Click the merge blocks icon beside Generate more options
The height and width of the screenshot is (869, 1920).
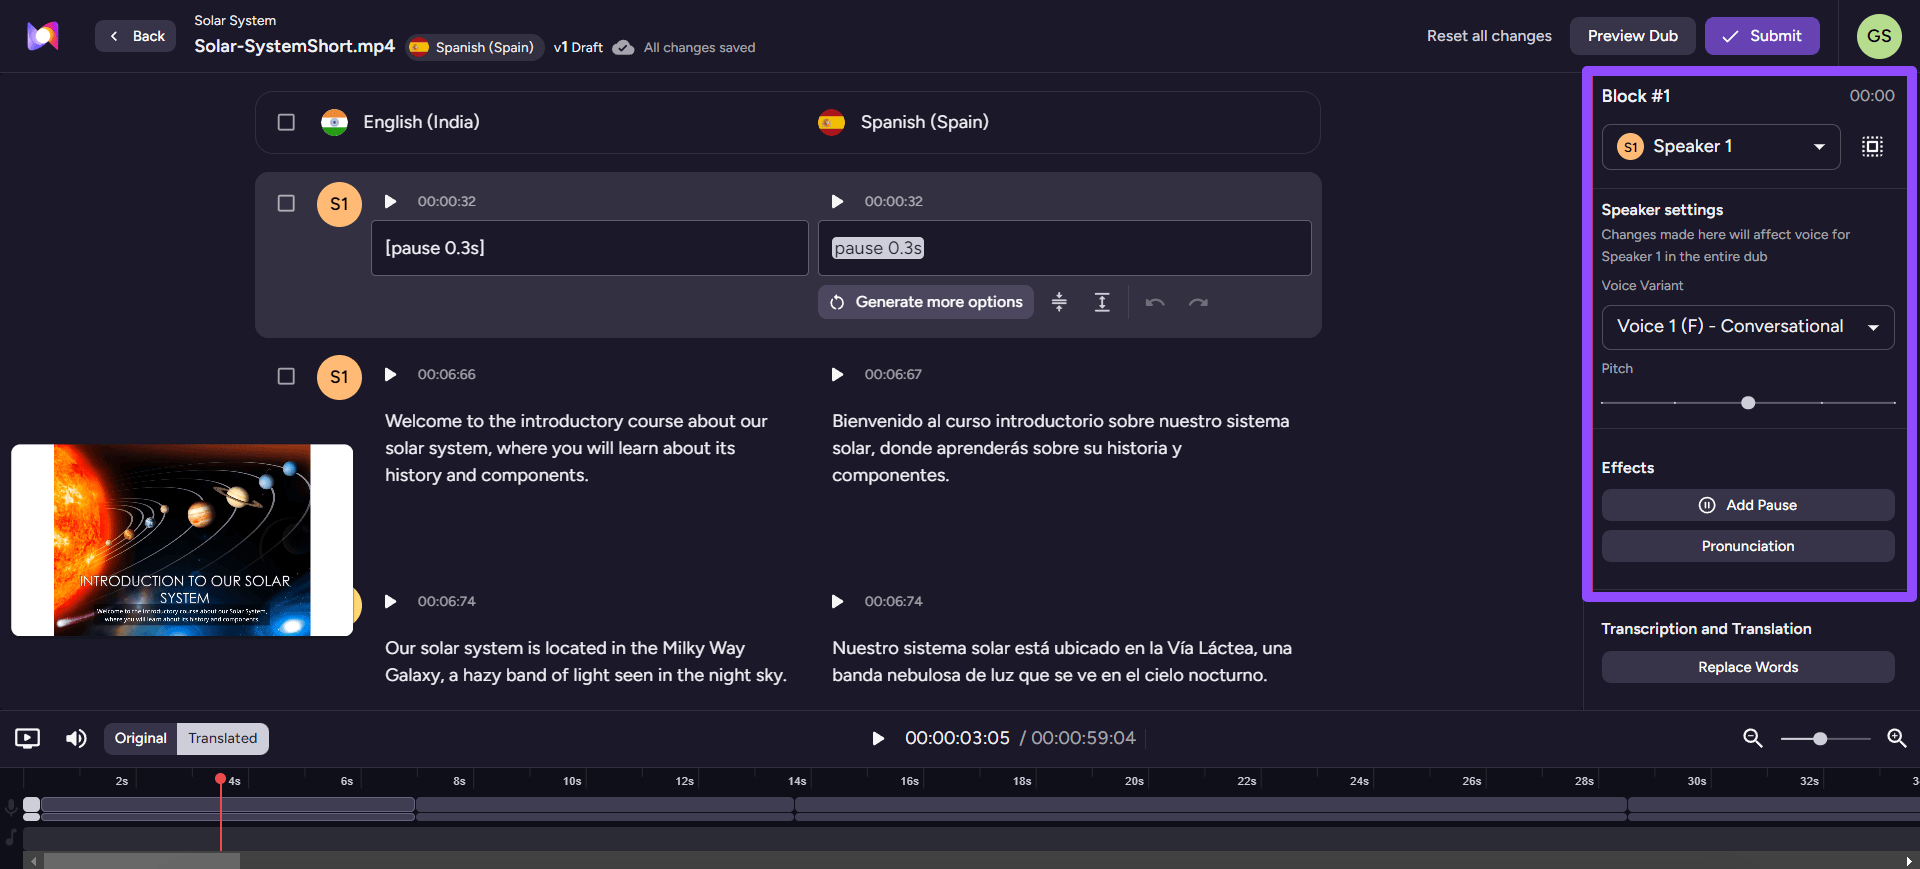coord(1059,302)
